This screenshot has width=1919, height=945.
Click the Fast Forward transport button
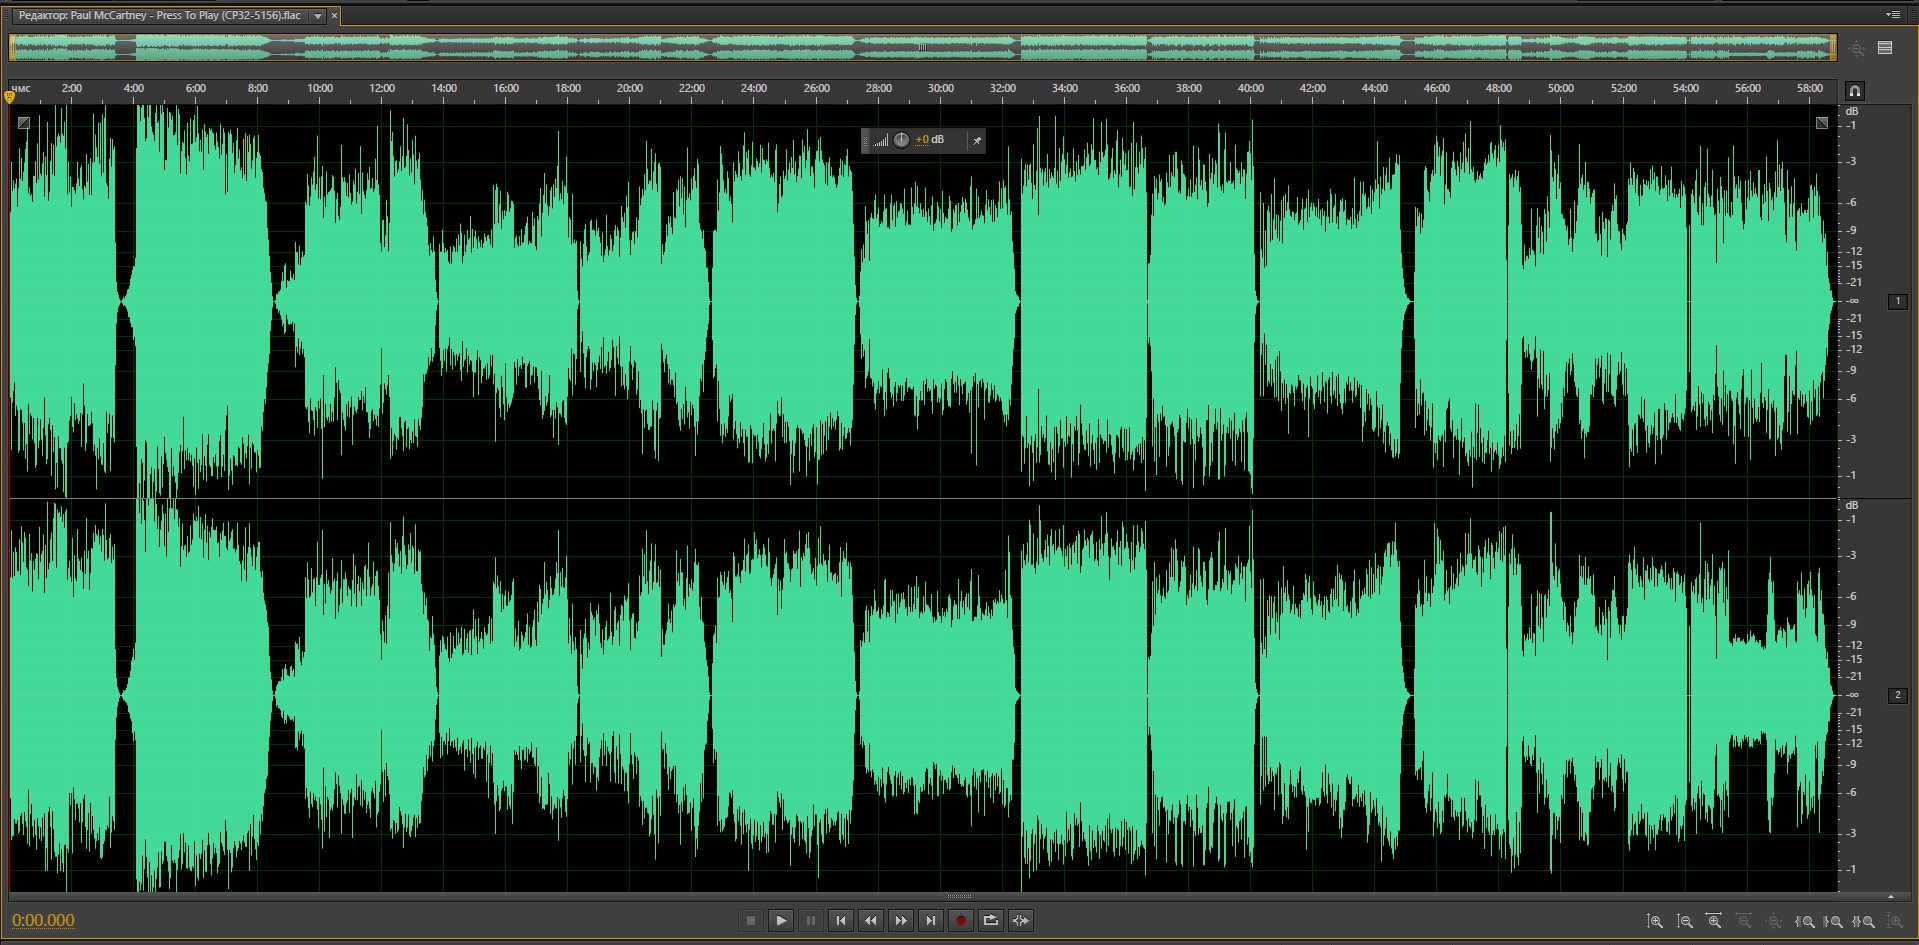coord(901,921)
